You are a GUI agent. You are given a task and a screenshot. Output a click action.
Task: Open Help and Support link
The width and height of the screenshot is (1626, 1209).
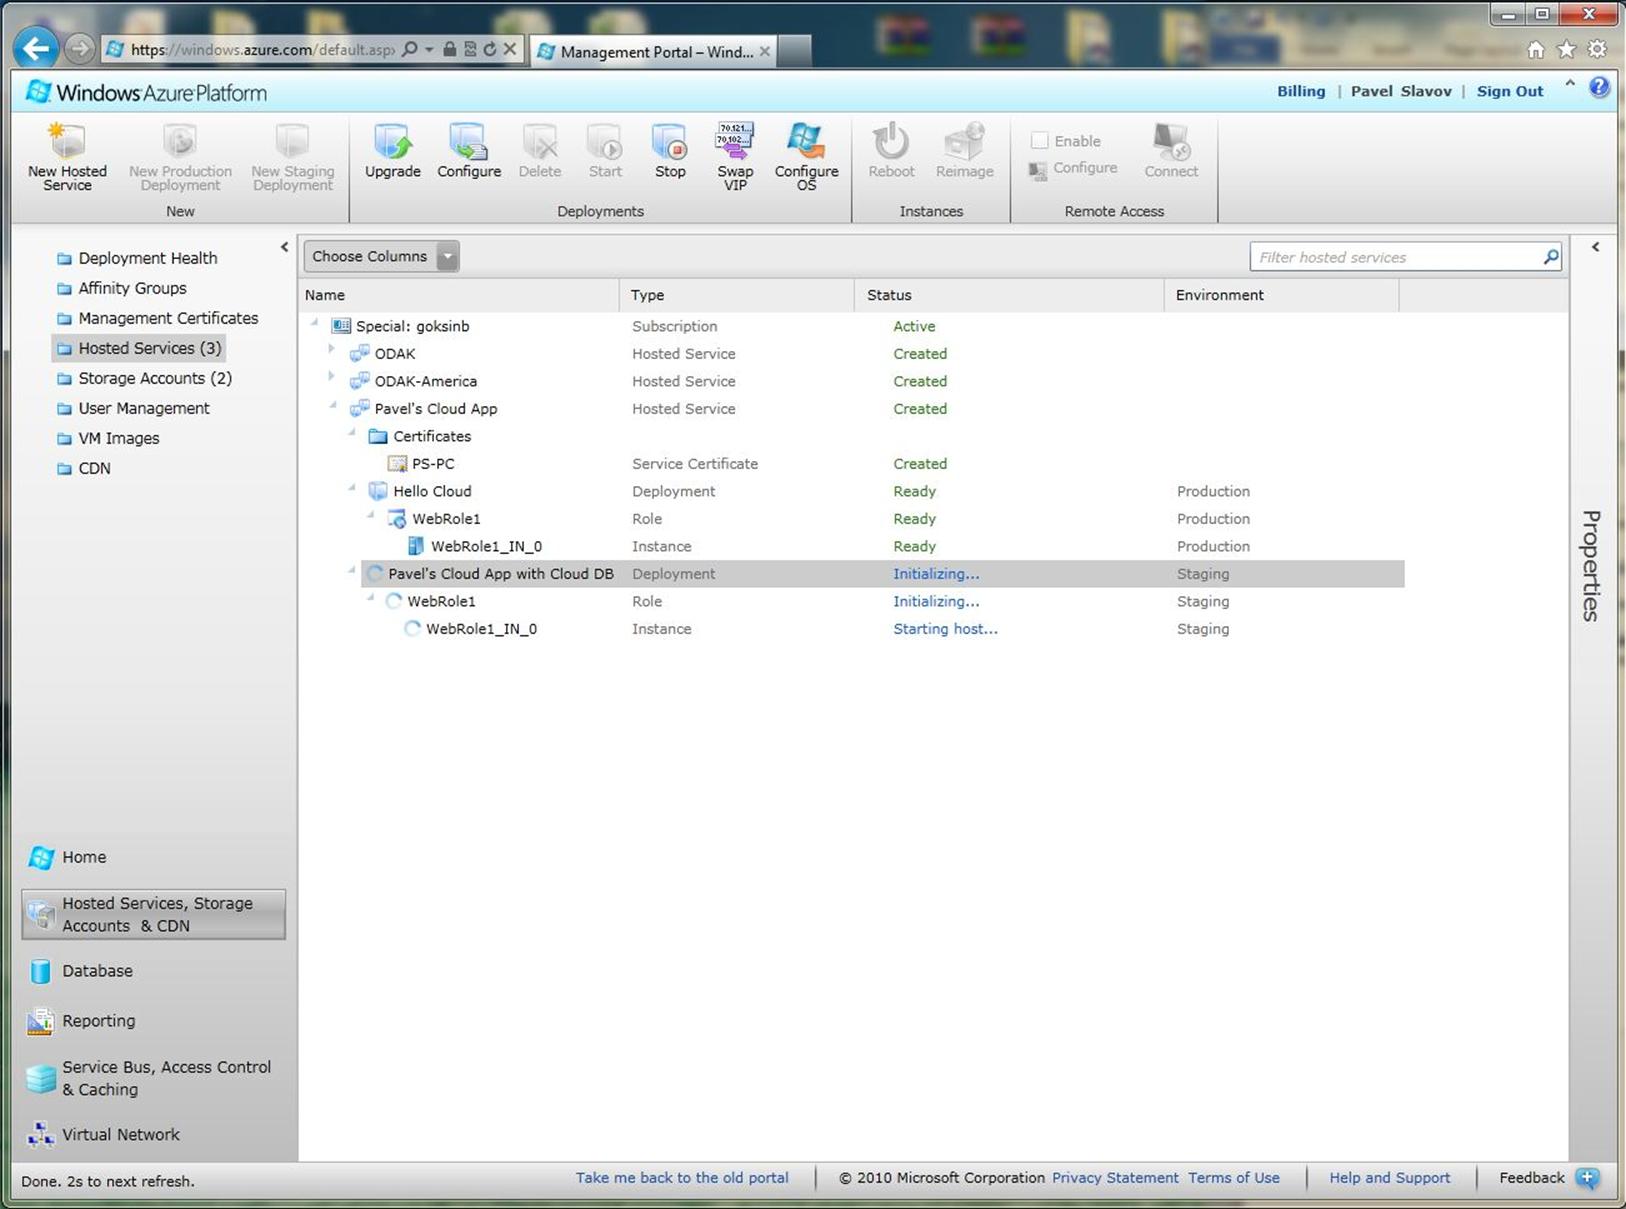1390,1178
